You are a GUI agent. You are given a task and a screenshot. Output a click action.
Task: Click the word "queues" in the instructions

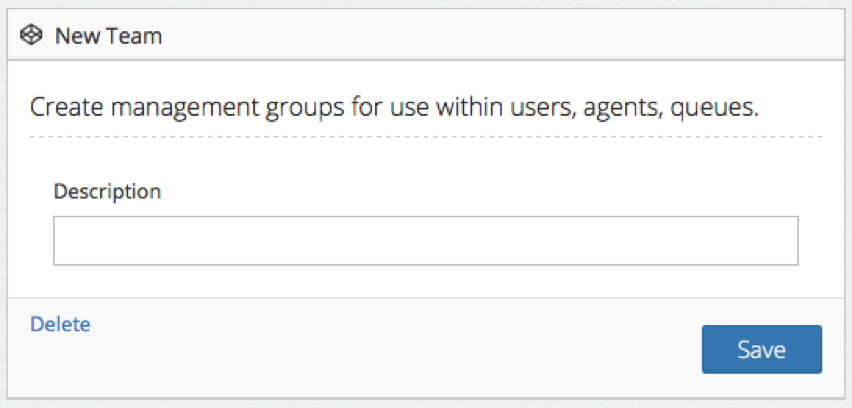click(715, 107)
